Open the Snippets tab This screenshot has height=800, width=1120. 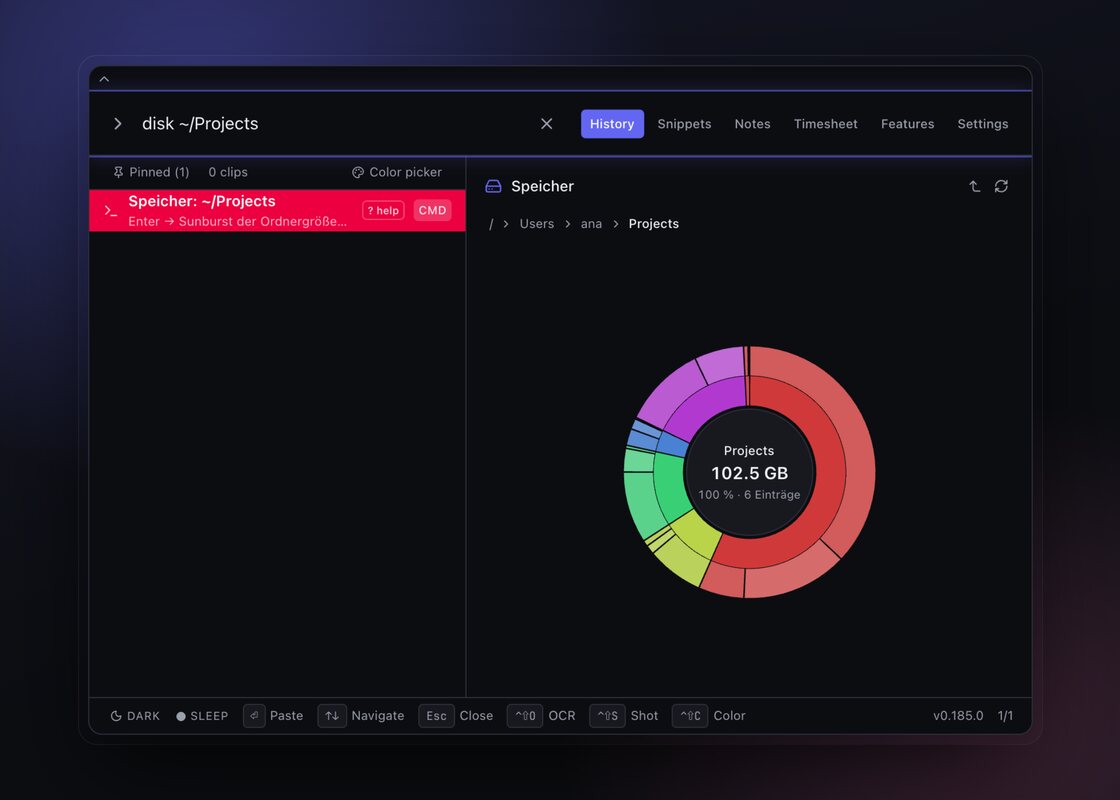coord(684,124)
